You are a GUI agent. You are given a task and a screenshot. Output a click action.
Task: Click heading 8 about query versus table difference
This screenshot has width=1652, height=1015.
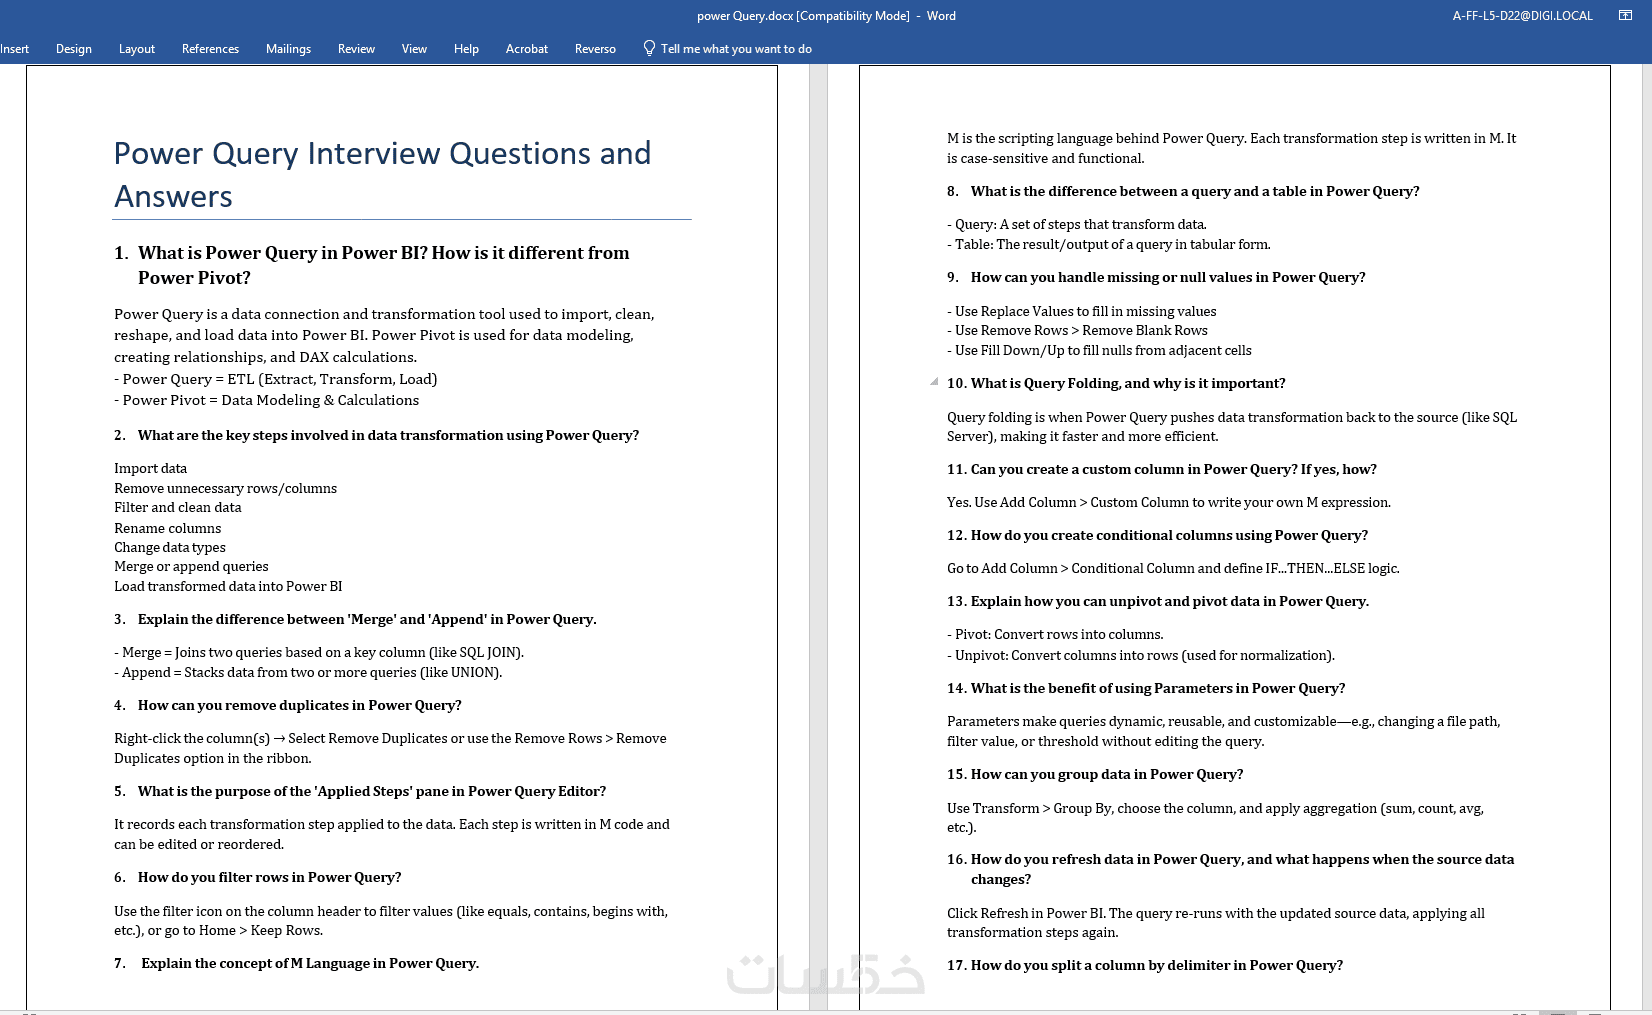coord(1183,191)
